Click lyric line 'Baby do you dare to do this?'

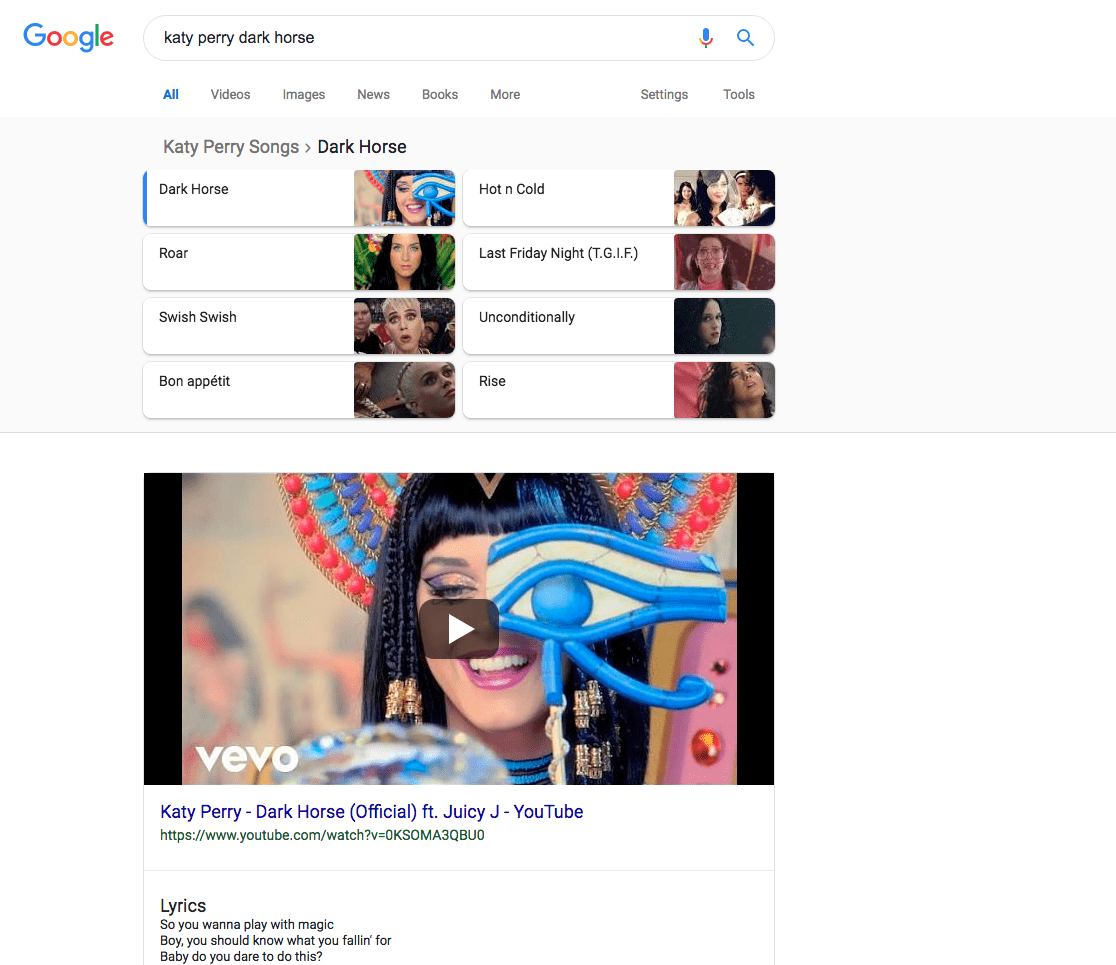pyautogui.click(x=241, y=956)
